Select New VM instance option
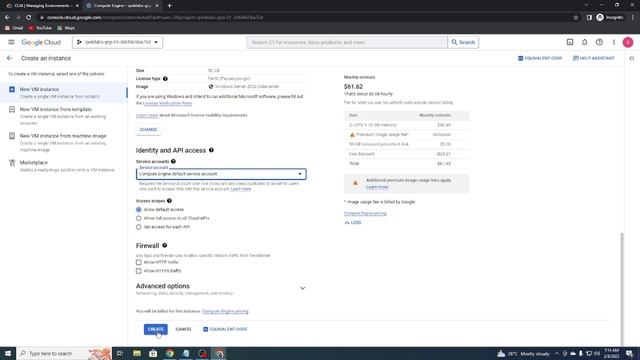Image resolution: width=640 pixels, height=360 pixels. point(64,93)
